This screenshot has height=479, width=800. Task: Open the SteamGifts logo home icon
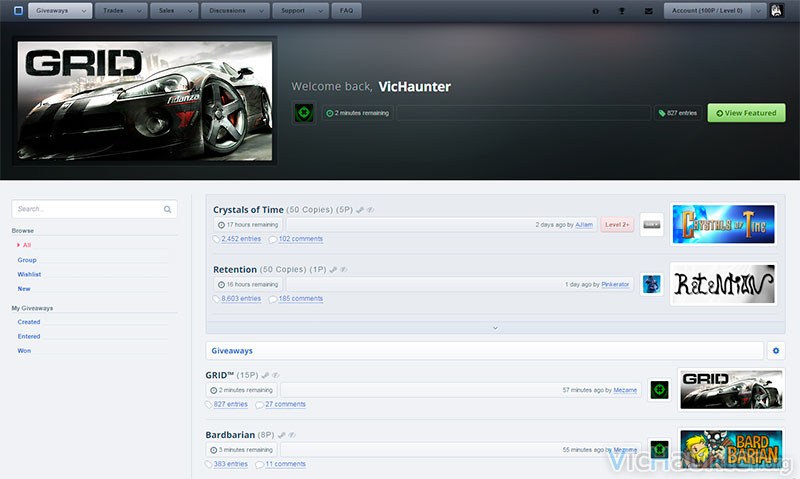[x=18, y=11]
